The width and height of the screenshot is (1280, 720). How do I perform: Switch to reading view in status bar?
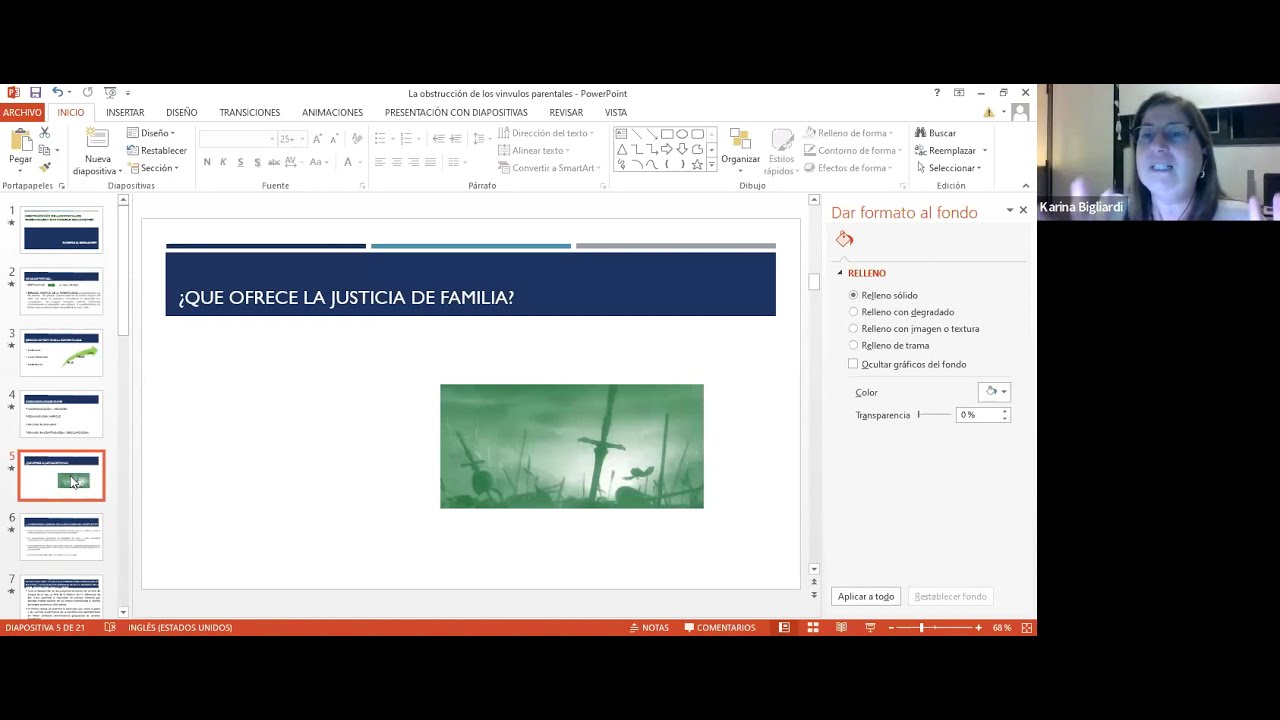841,628
